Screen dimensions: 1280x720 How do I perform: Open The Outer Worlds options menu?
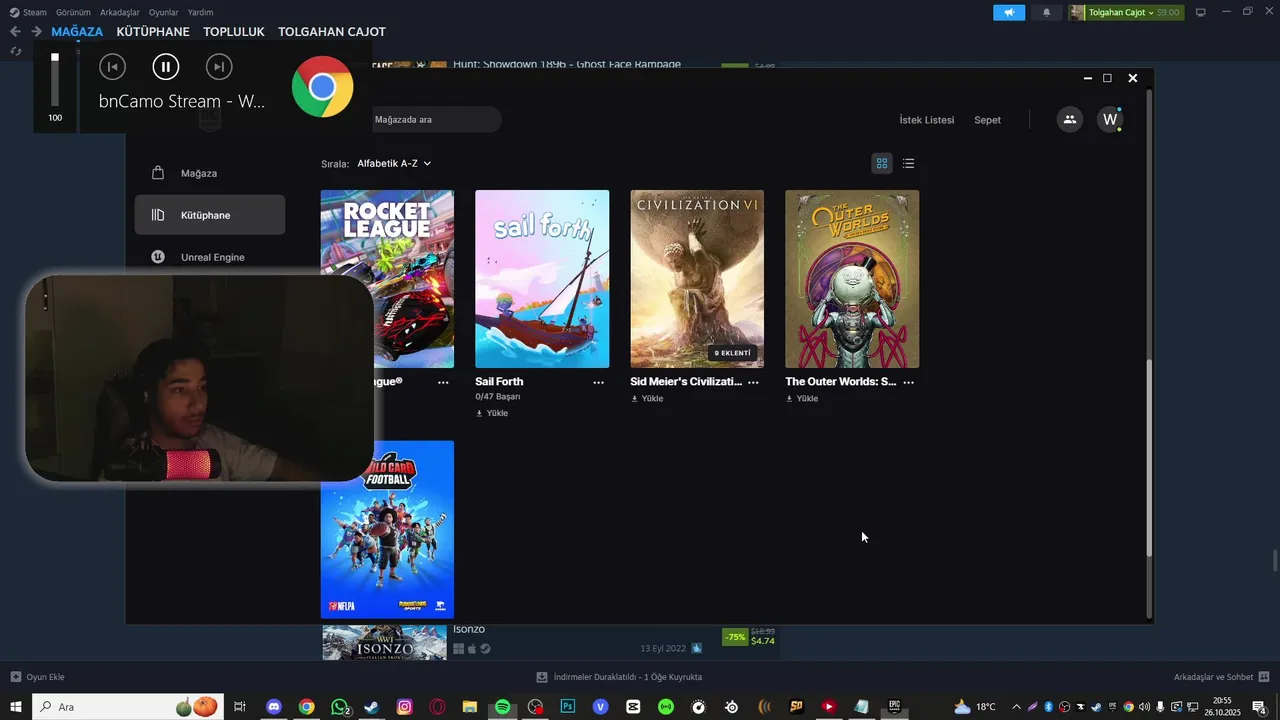(x=909, y=382)
